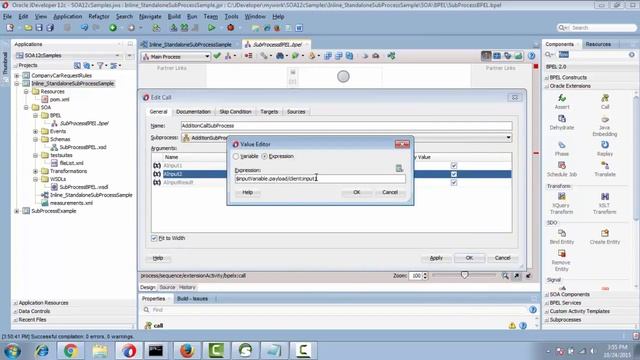Switch to Resources tab in right panel
Screen dimensions: 640x360
click(x=598, y=44)
